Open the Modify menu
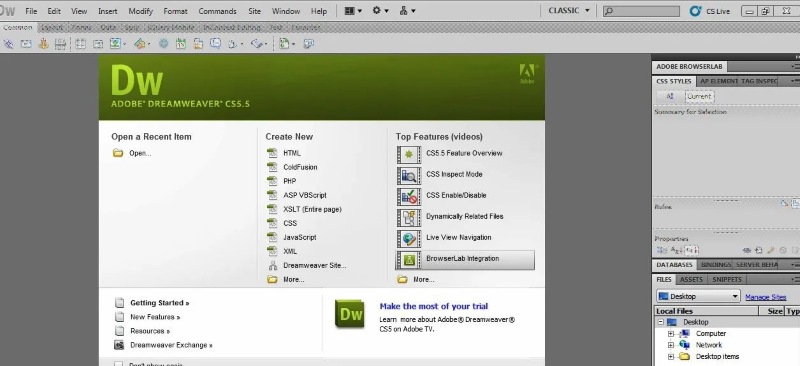 point(140,11)
